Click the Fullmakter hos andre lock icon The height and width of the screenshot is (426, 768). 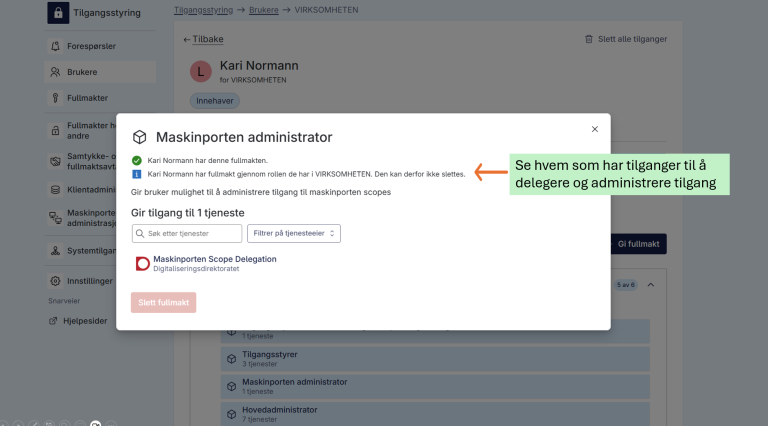55,131
